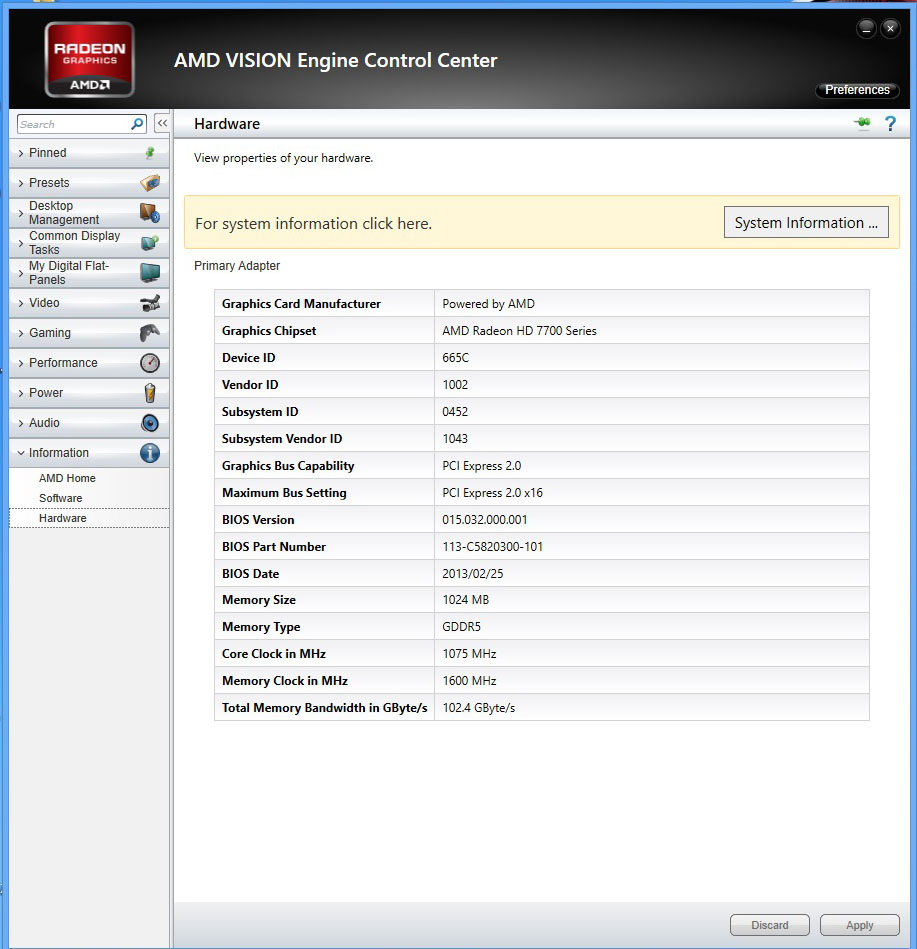This screenshot has width=917, height=949.
Task: Click the Presets category icon
Action: pos(150,182)
